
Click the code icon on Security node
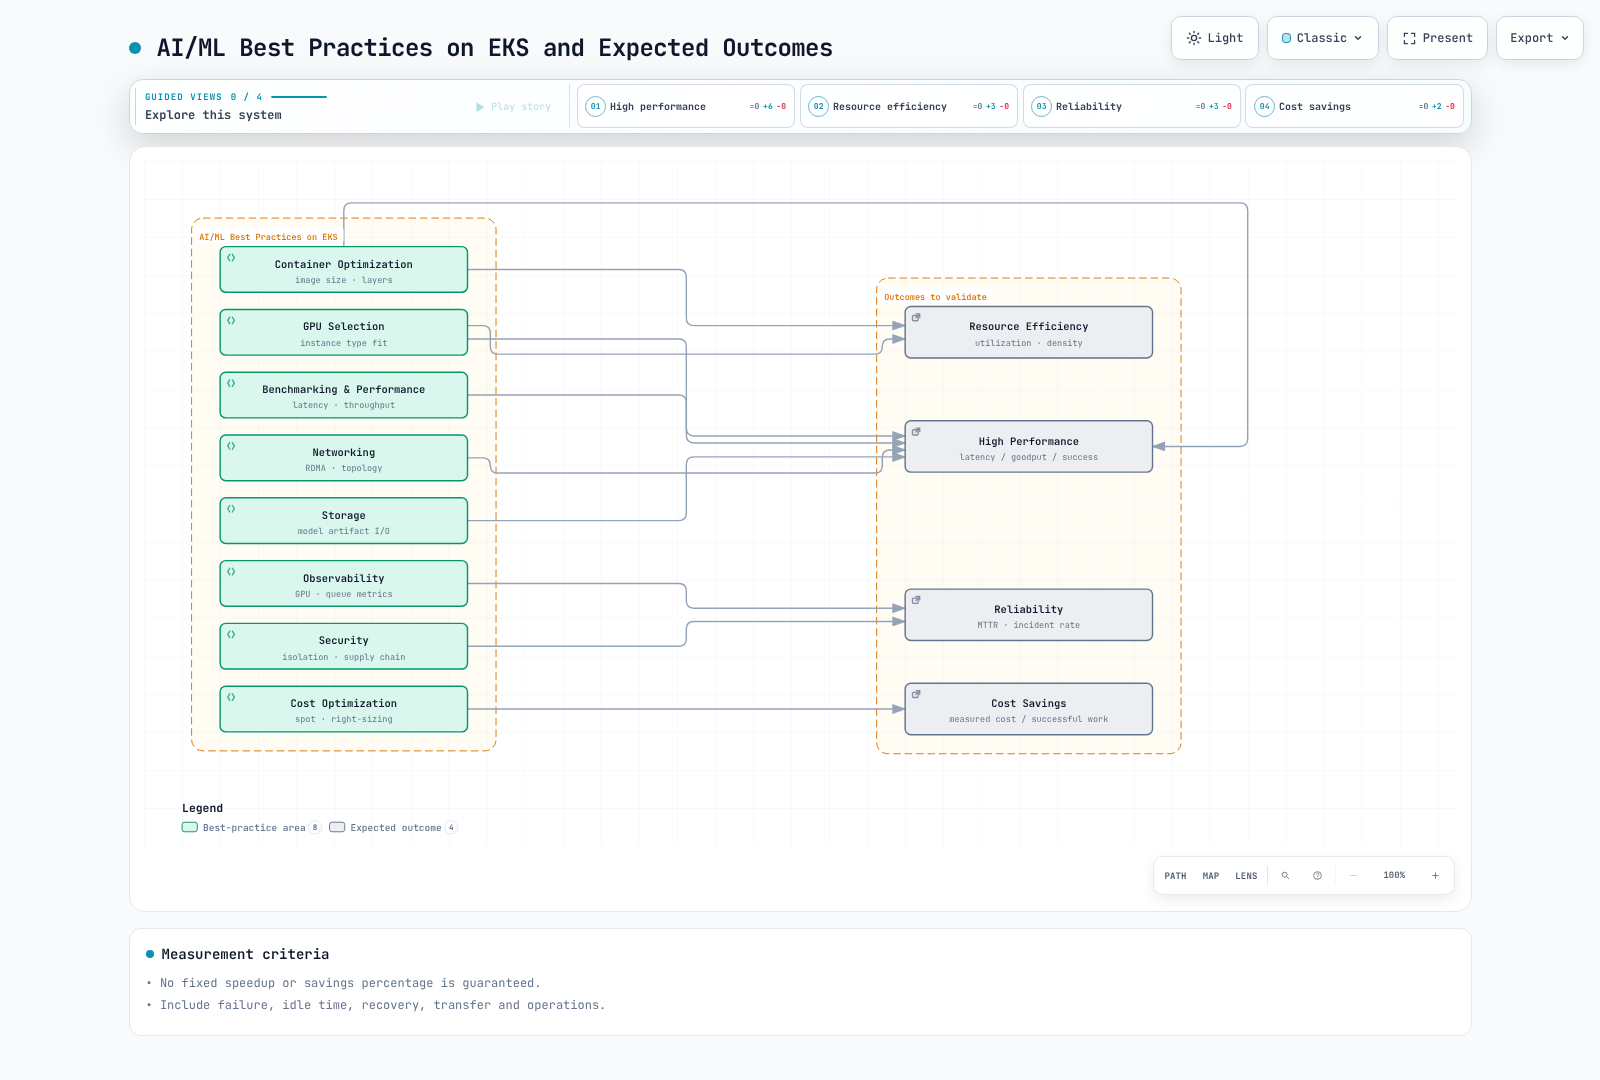(x=231, y=635)
